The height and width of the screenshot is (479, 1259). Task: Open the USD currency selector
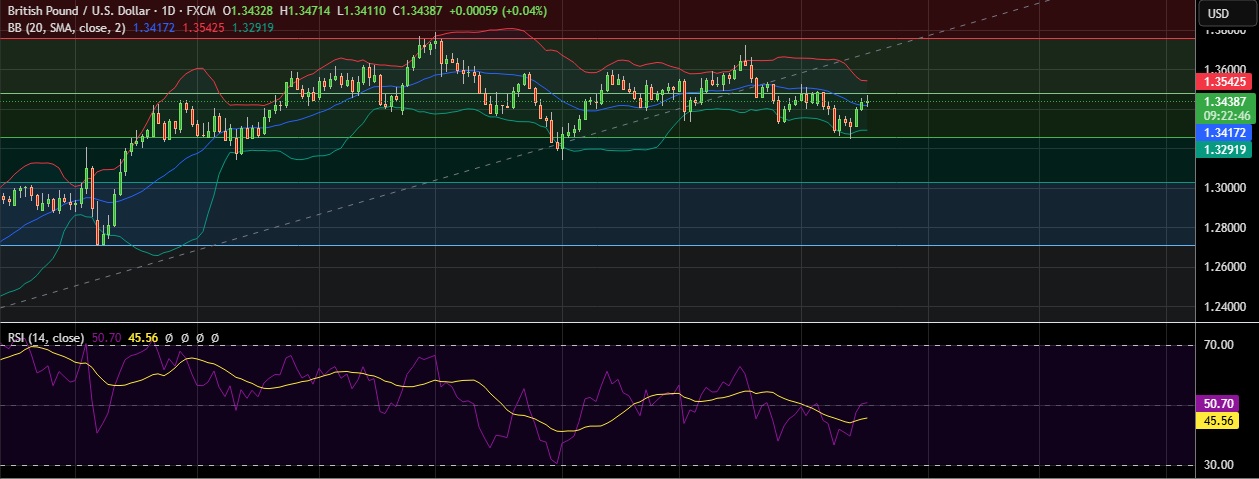[1218, 13]
